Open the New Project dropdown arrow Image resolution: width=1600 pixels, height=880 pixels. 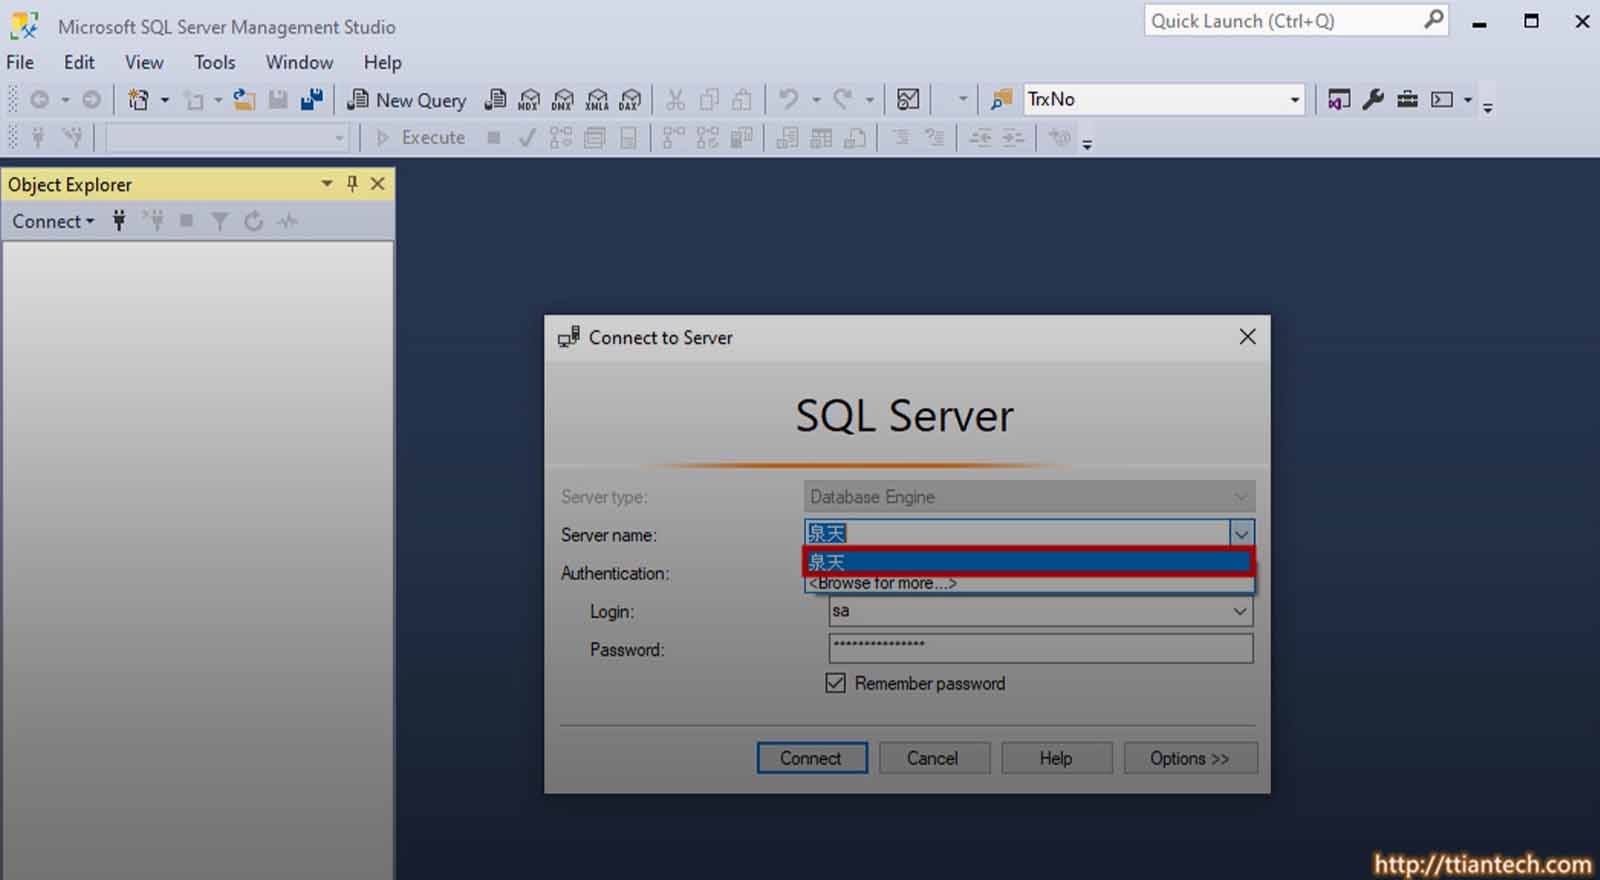click(x=165, y=99)
